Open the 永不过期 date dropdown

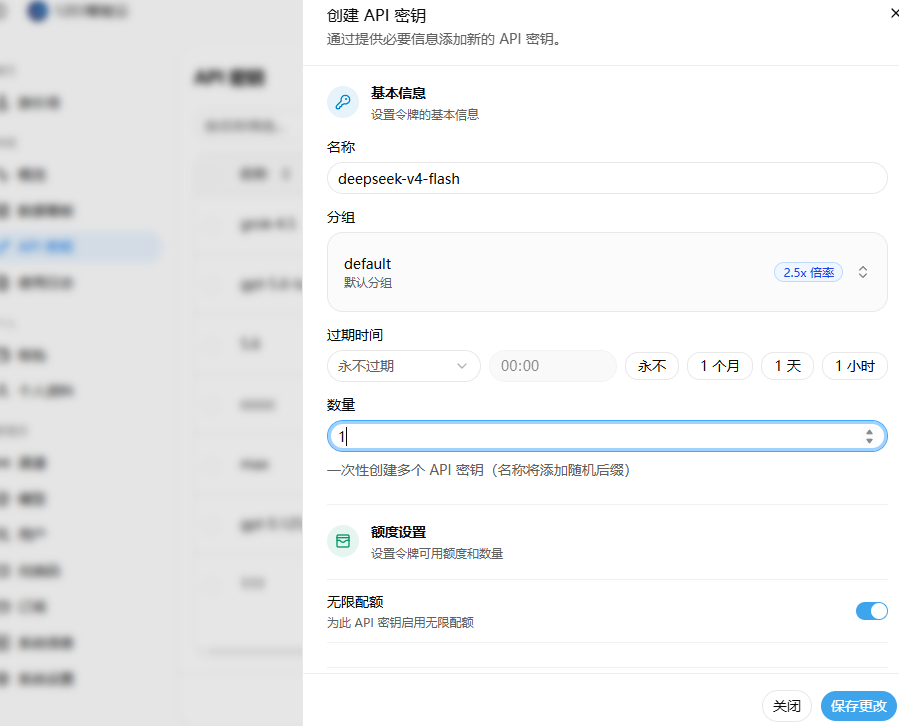[404, 366]
